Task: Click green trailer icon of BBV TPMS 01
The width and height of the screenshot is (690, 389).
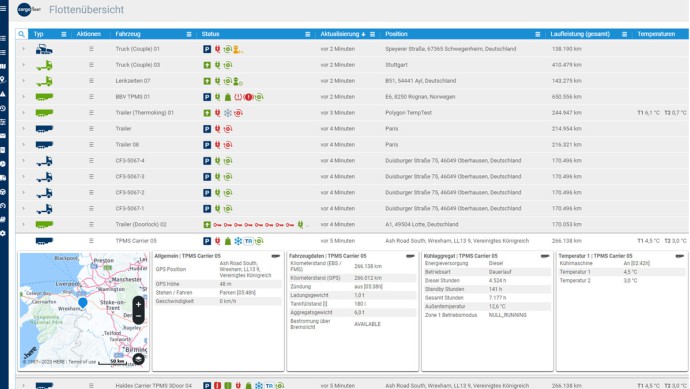Action: tap(44, 97)
